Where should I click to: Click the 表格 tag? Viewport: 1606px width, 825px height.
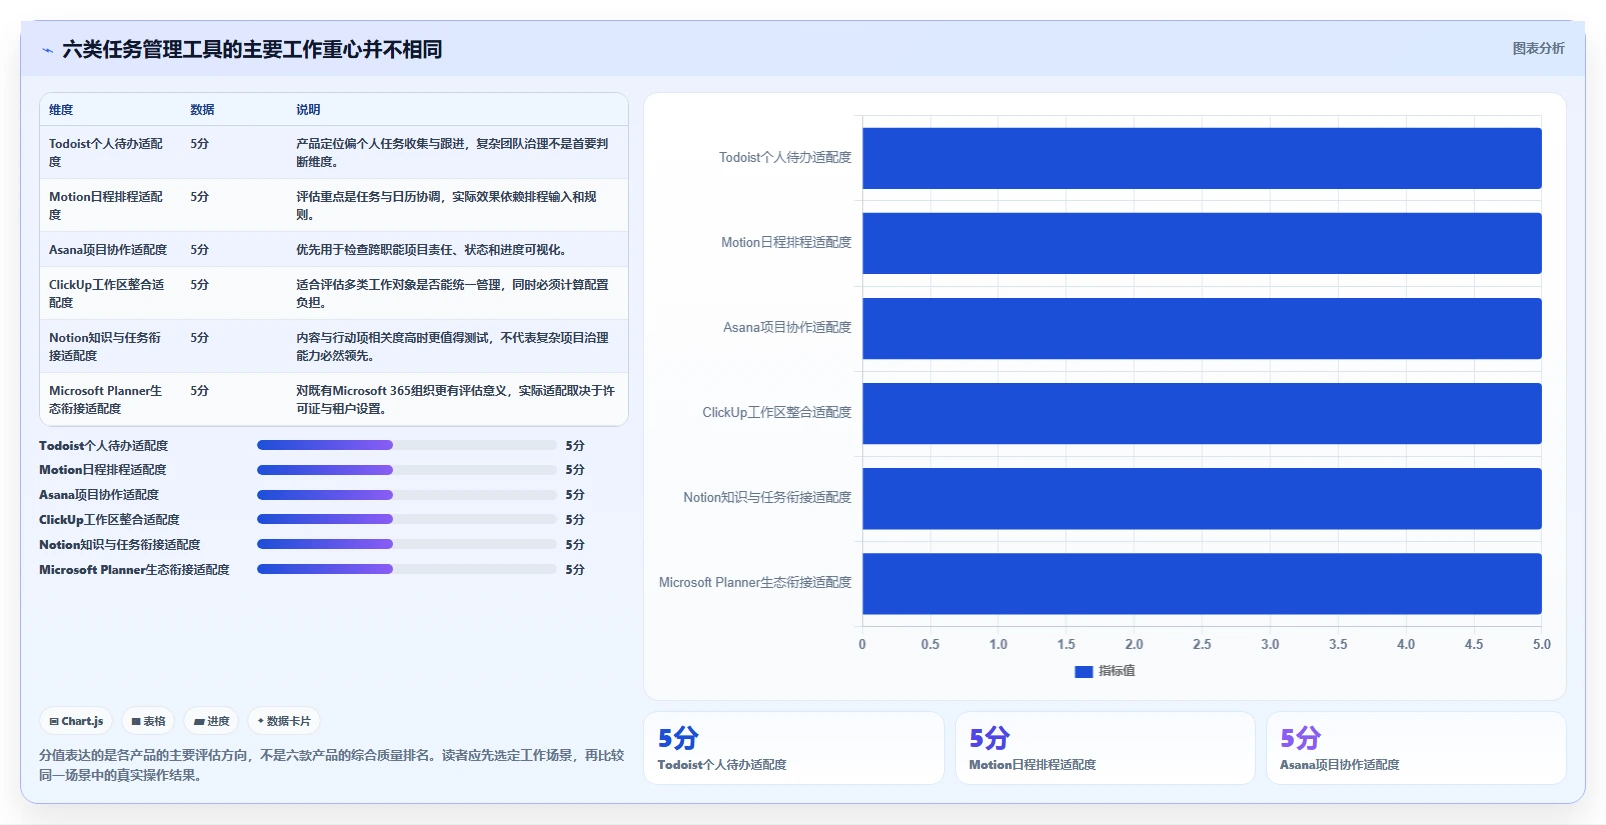[149, 721]
